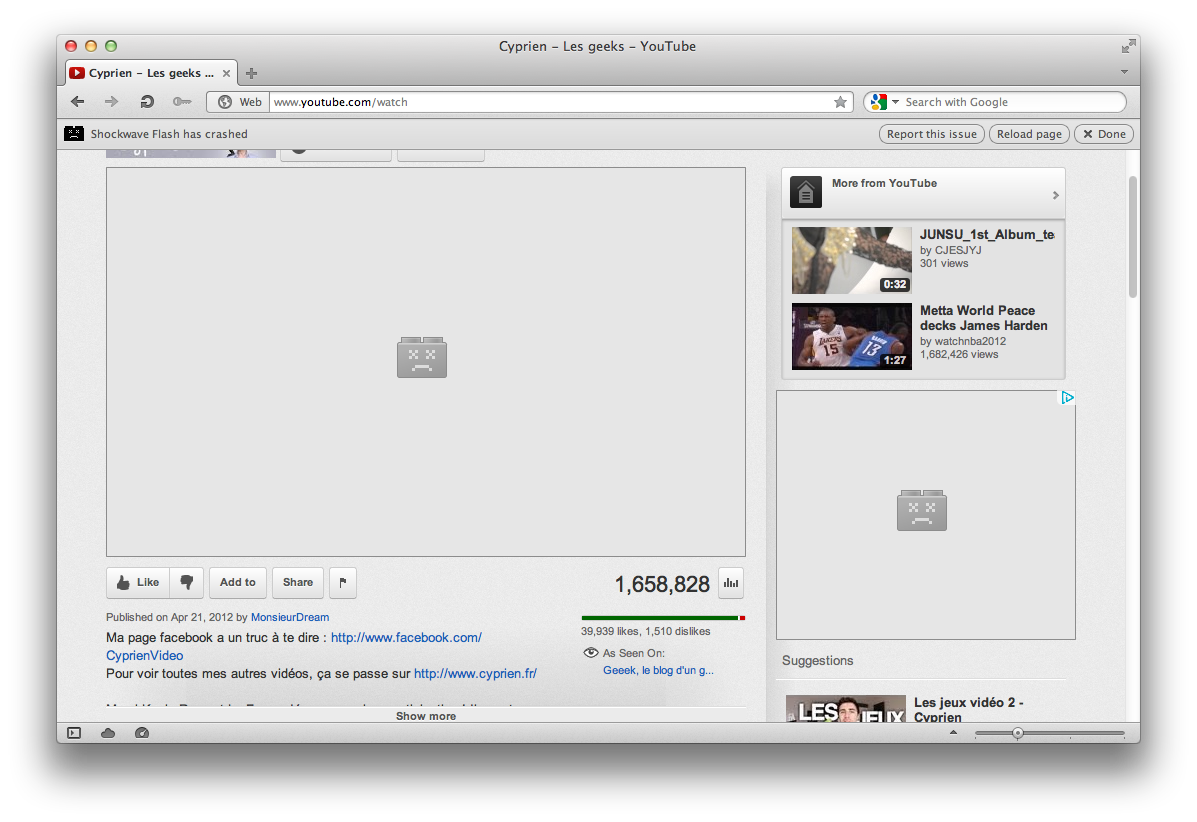Expand description with Show more

[x=425, y=716]
